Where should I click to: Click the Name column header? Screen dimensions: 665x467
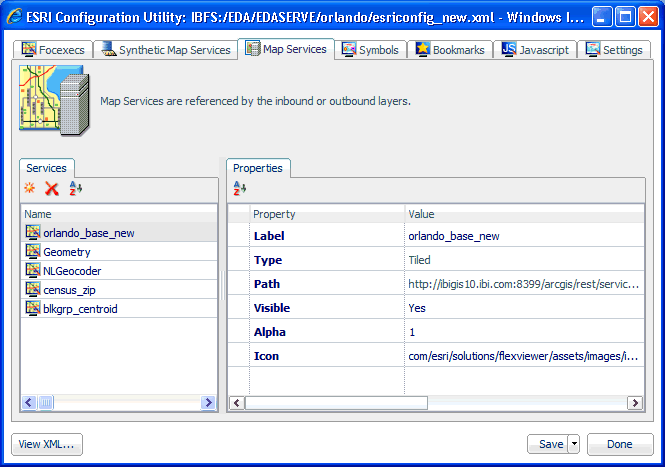point(119,214)
